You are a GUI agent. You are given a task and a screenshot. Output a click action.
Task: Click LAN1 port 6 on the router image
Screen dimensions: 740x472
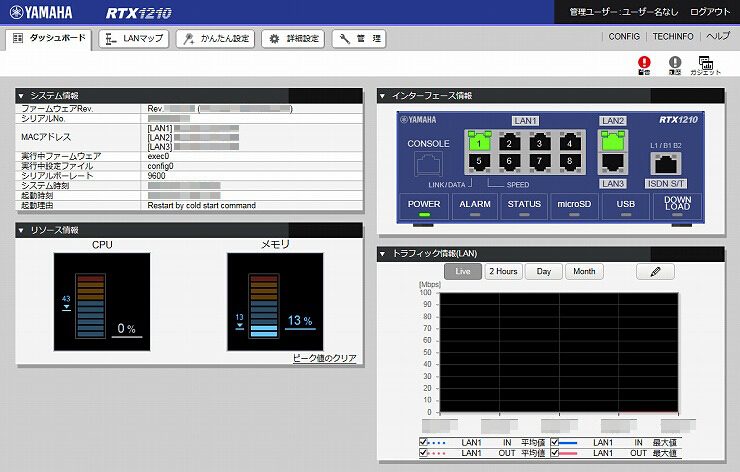509,162
